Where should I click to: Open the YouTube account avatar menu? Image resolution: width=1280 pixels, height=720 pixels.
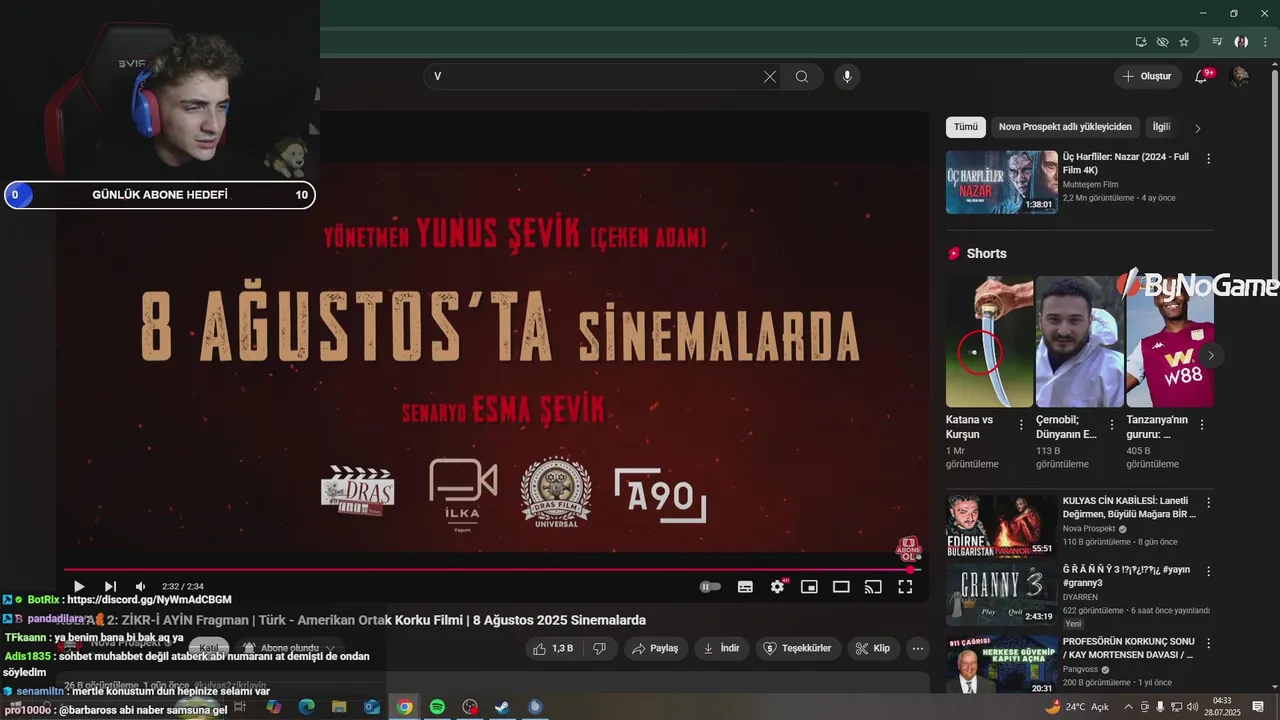click(x=1239, y=77)
